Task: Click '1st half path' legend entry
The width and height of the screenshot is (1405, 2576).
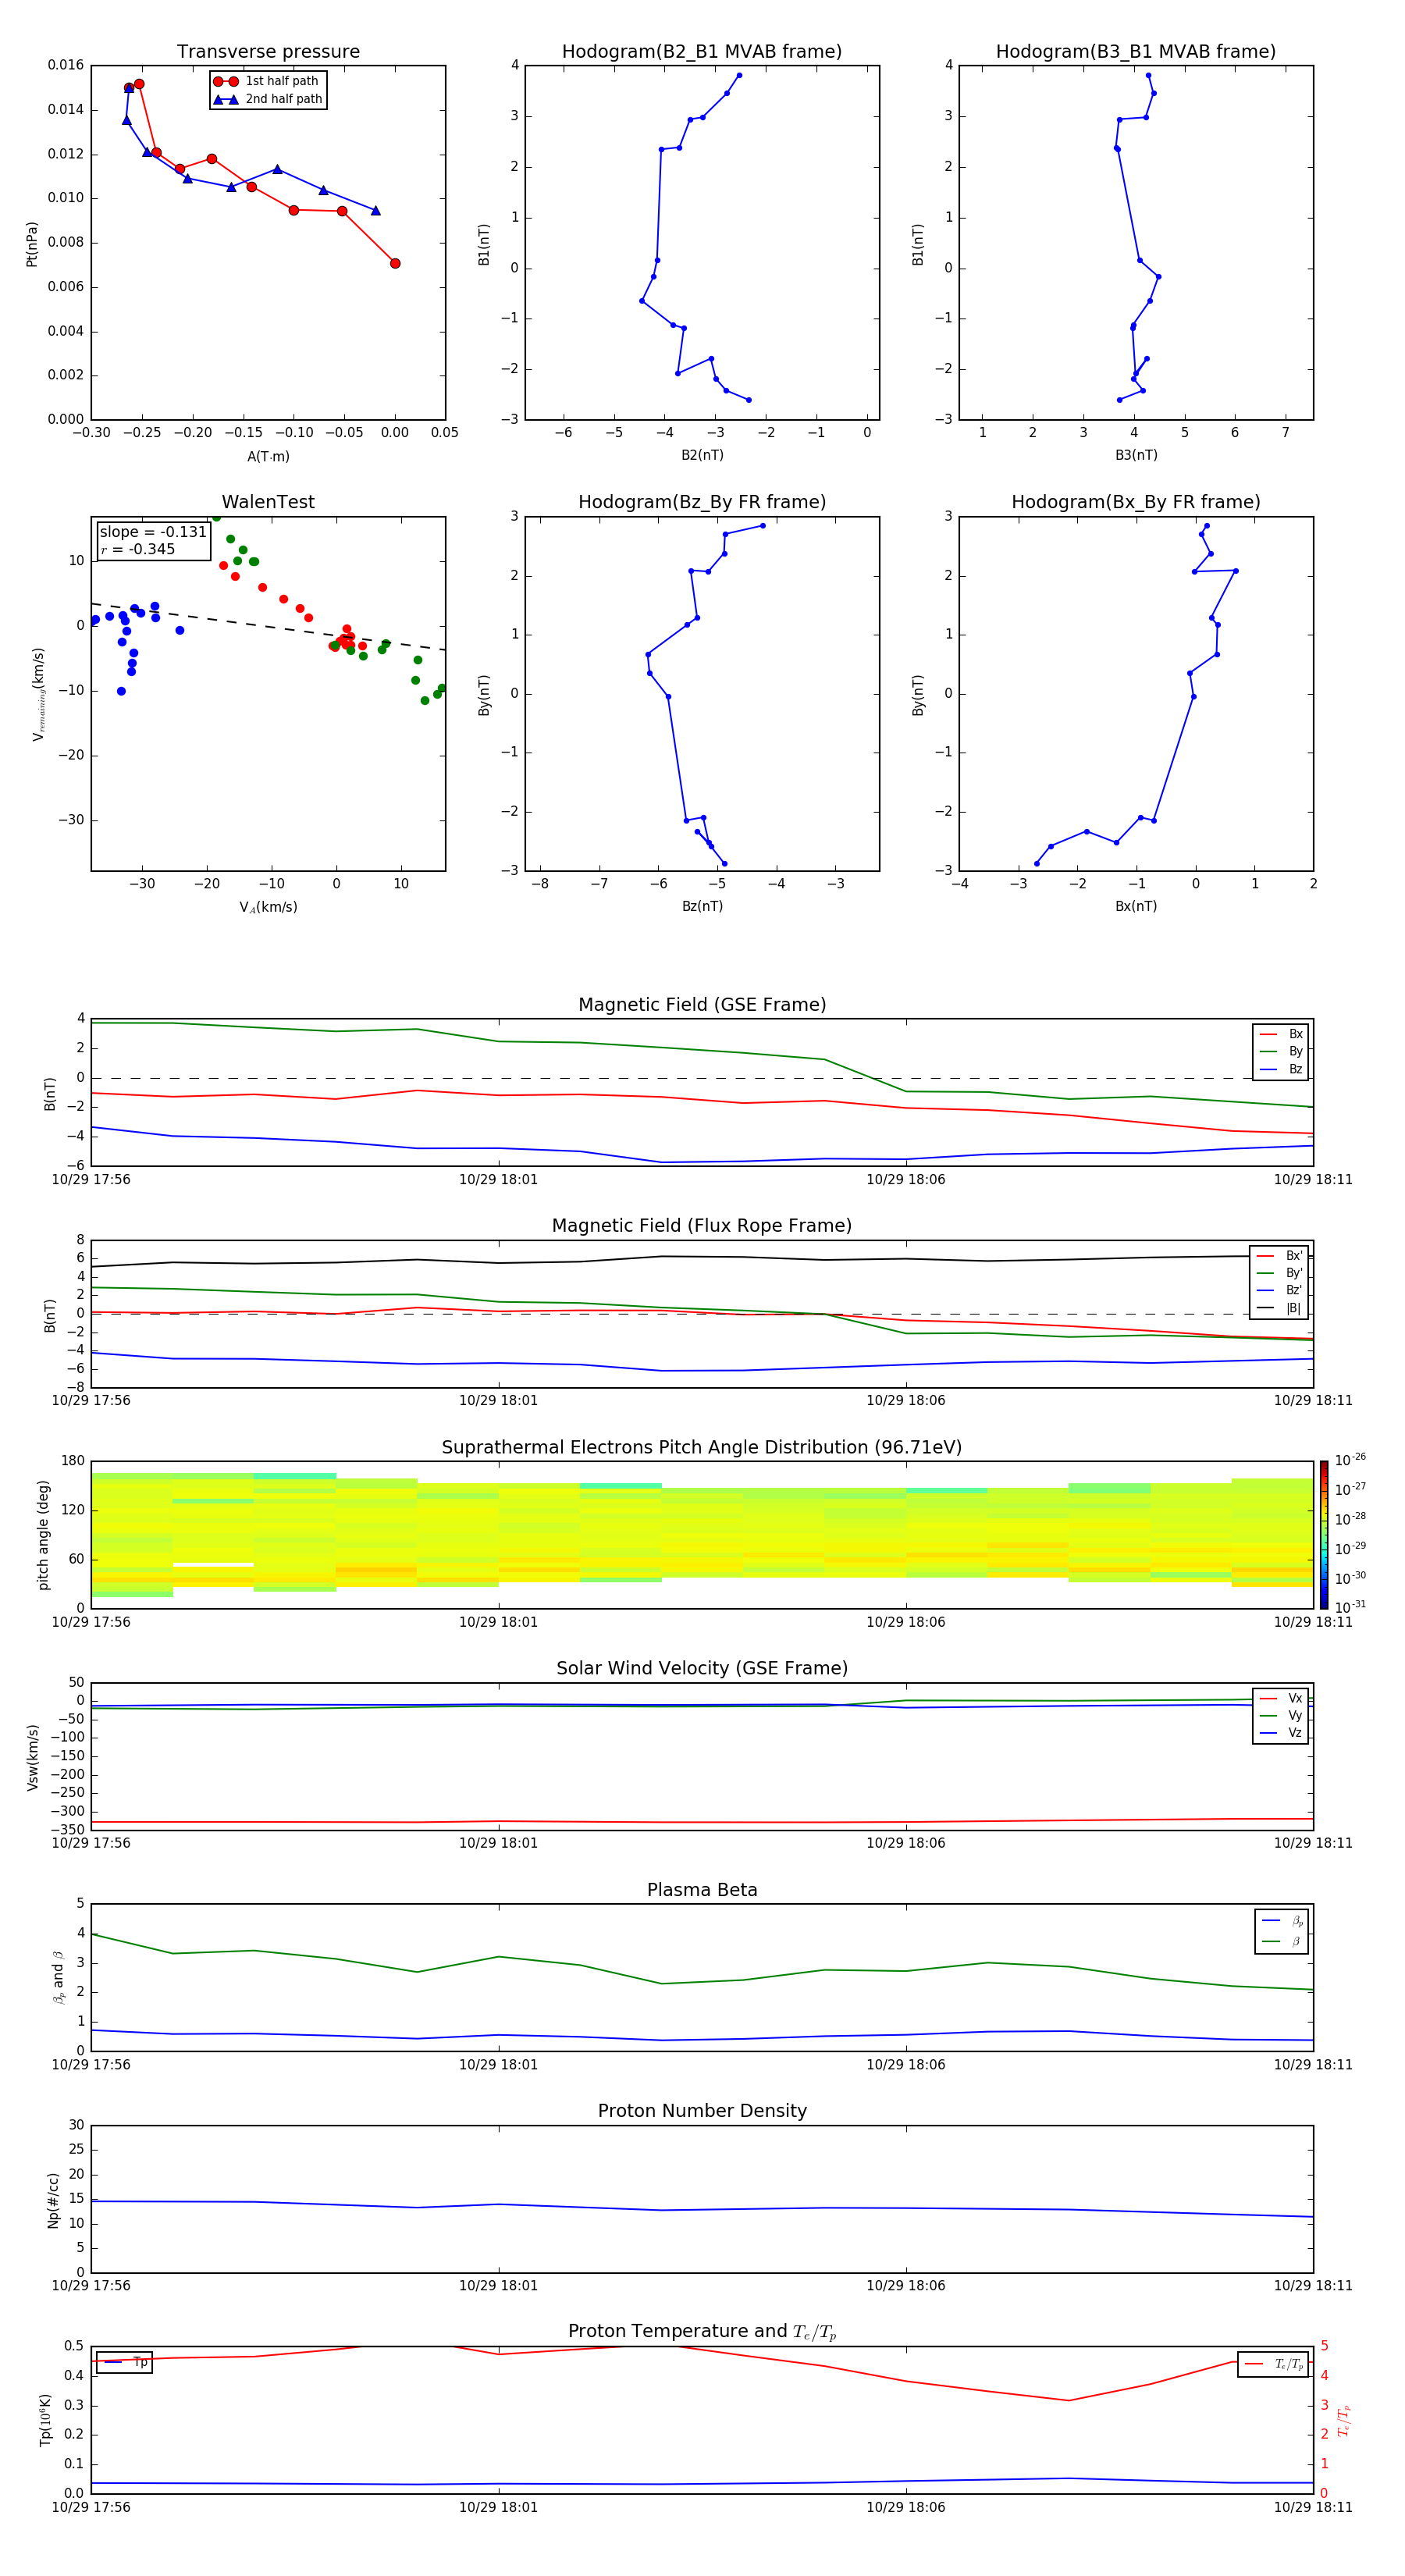Action: [266, 81]
